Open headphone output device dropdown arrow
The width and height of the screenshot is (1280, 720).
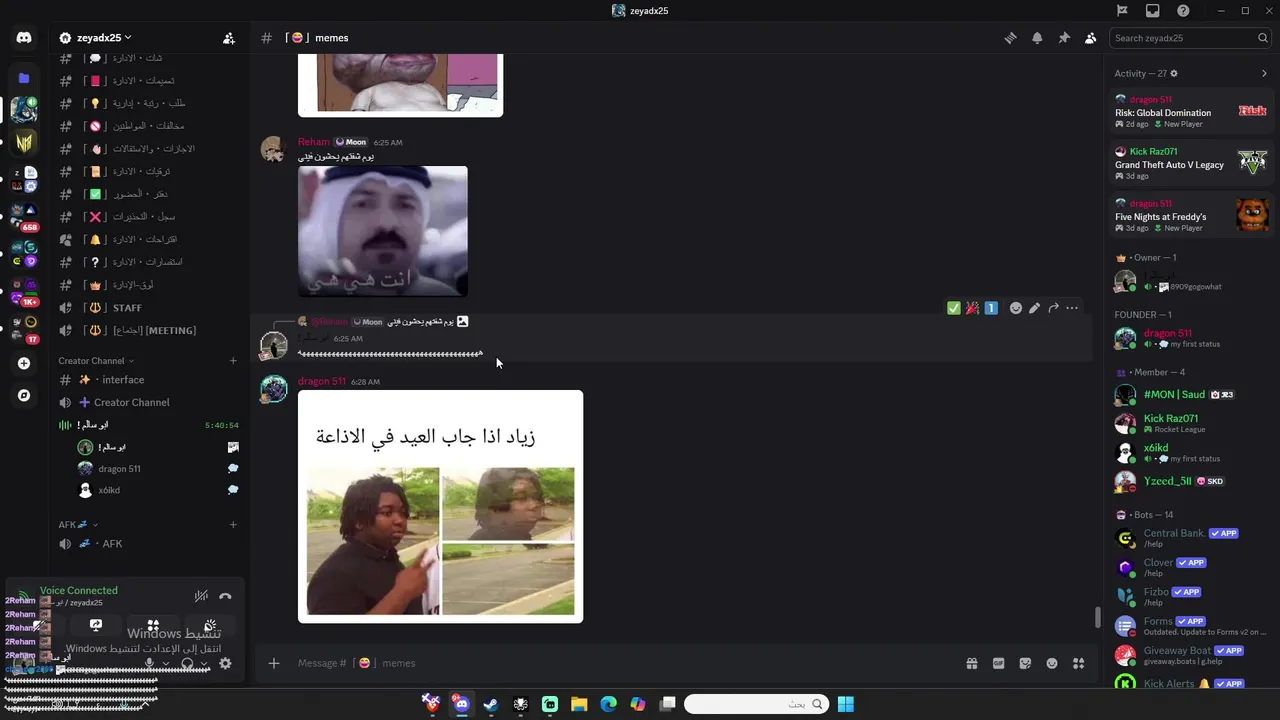click(x=203, y=663)
